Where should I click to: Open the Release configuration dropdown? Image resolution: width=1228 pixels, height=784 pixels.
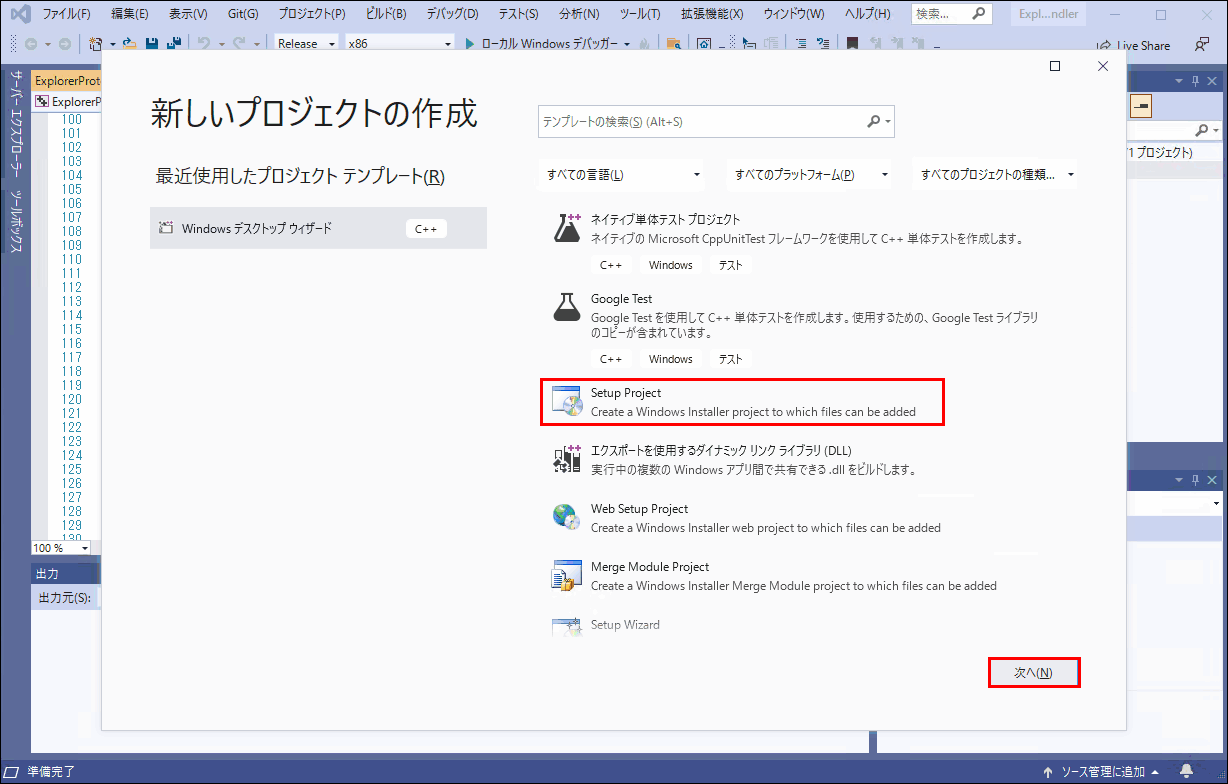[x=307, y=44]
